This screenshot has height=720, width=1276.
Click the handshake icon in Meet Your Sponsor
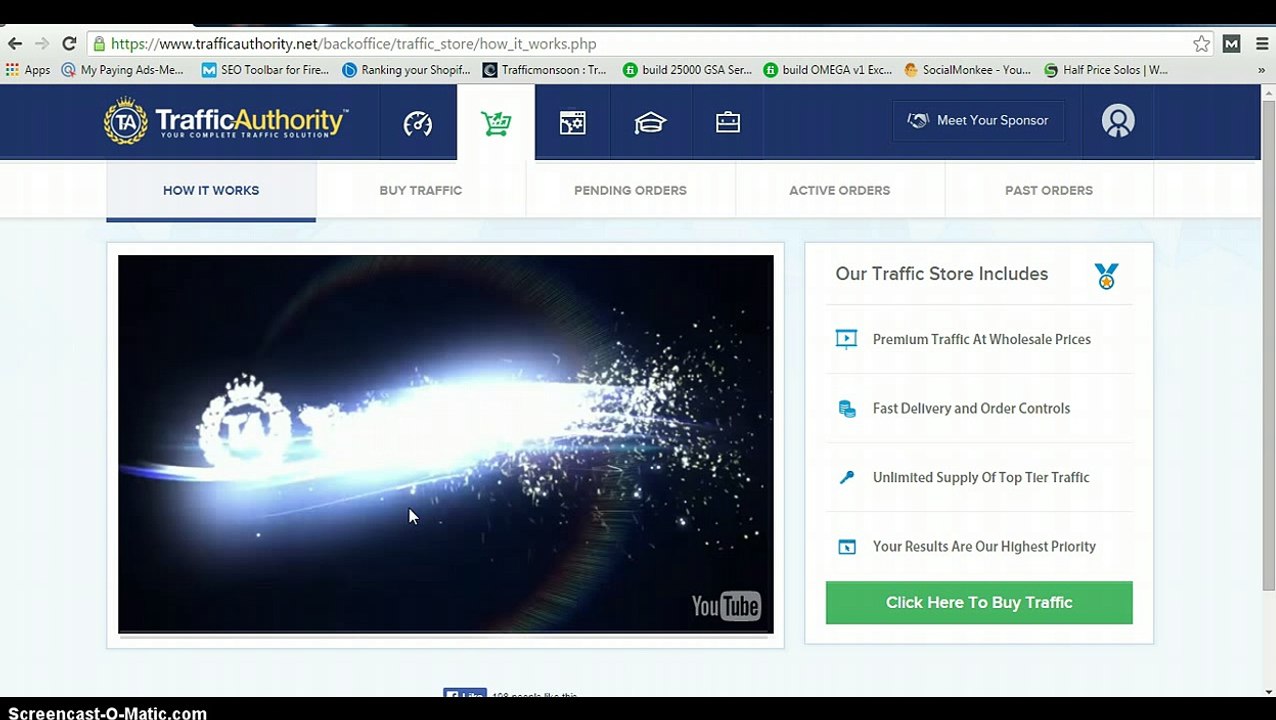click(x=918, y=120)
